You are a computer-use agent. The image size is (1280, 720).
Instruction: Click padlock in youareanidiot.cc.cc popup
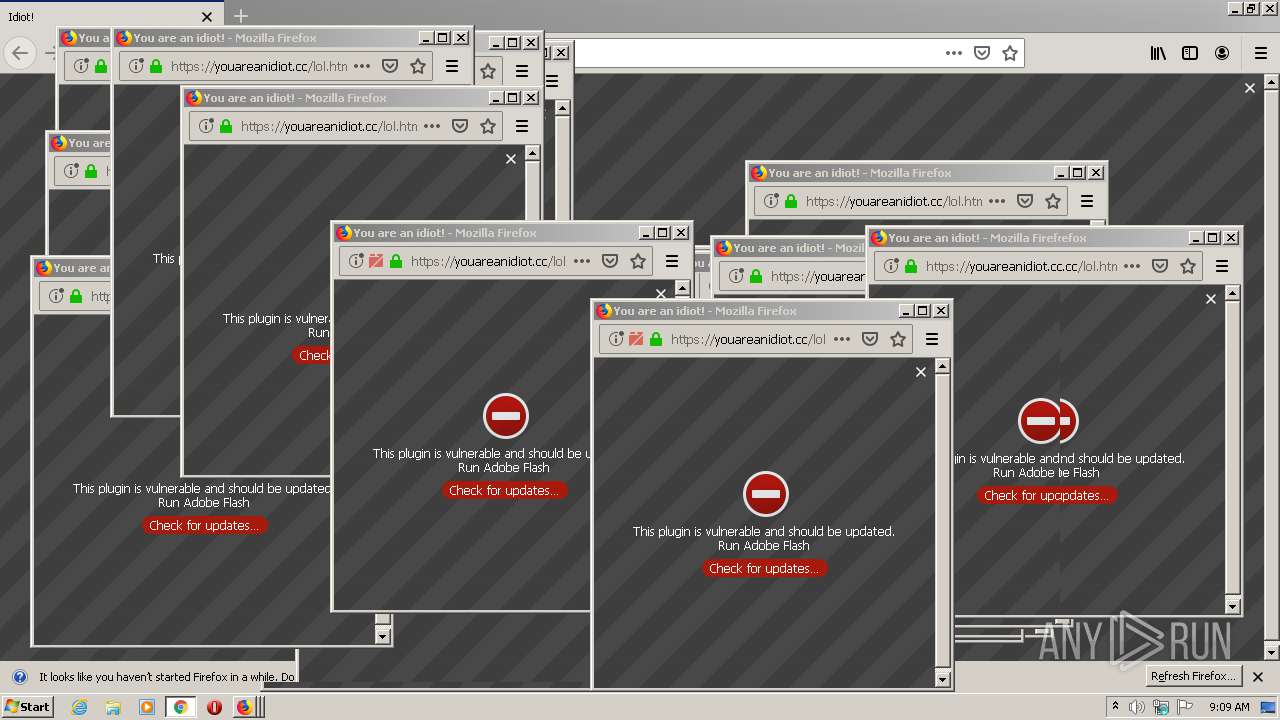[x=911, y=266]
